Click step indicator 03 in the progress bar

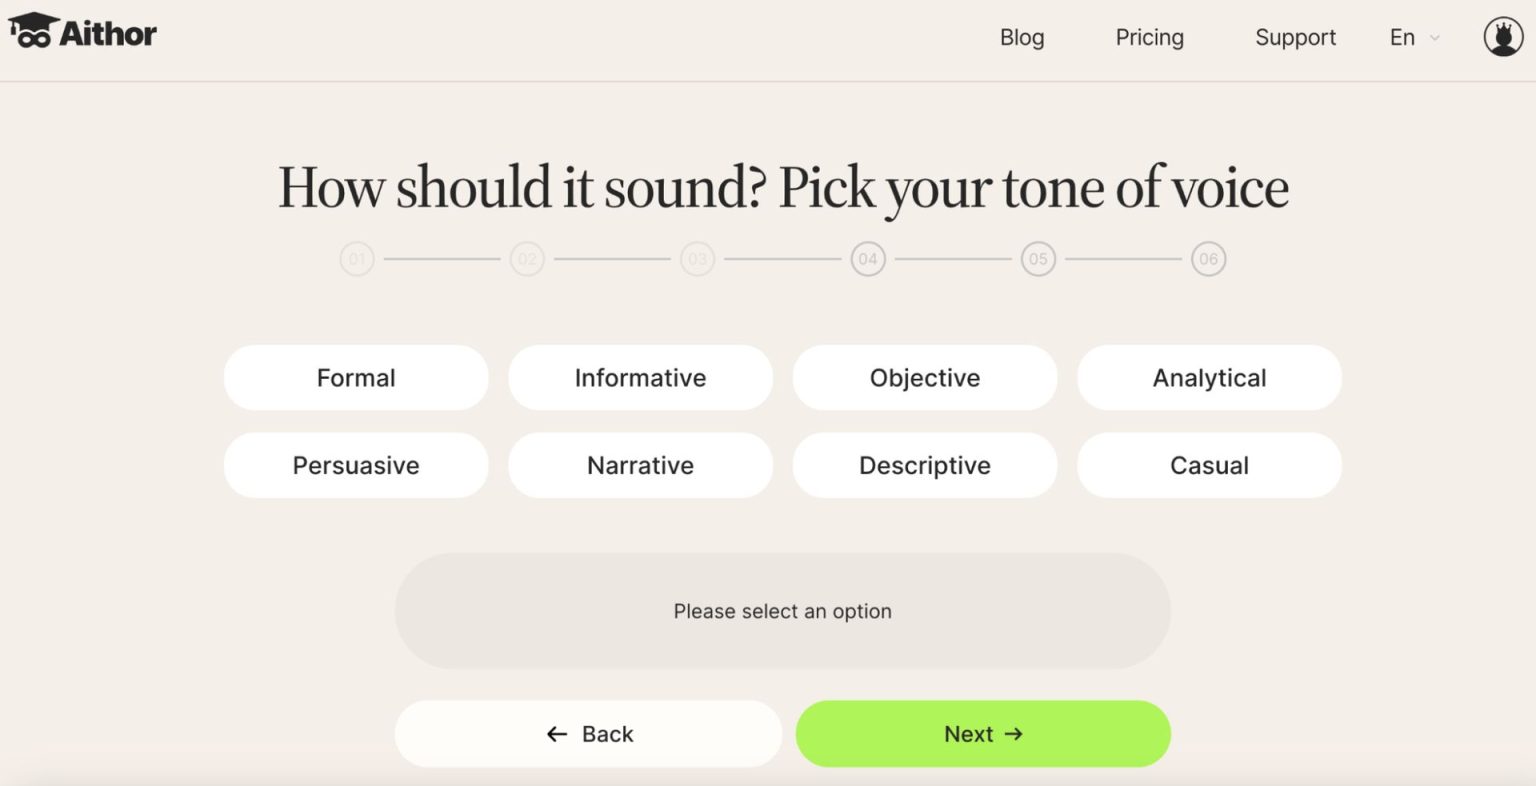point(697,258)
